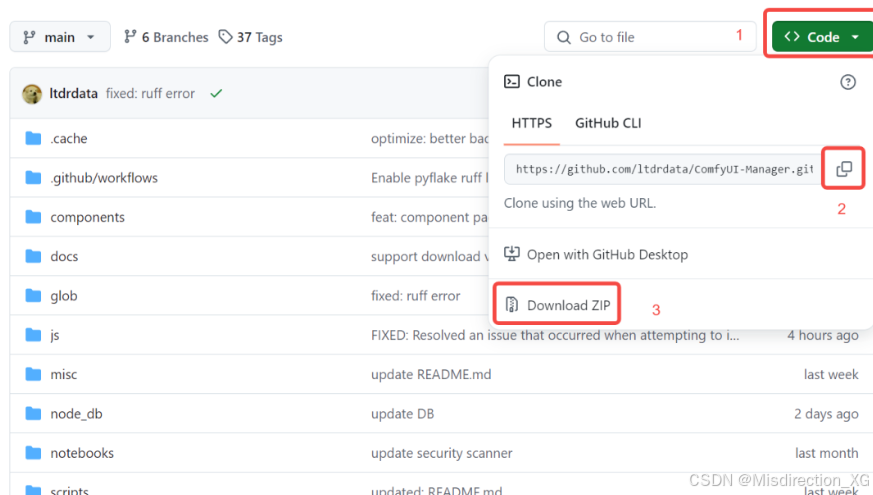The width and height of the screenshot is (873, 495).
Task: Click the help question mark icon in Clone panel
Action: (847, 82)
